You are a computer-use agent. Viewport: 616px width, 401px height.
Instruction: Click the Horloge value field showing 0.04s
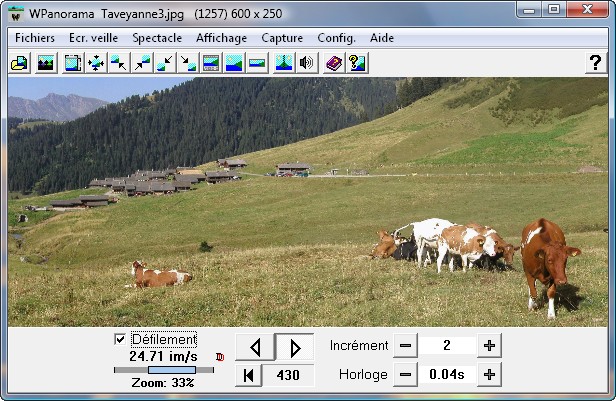[x=447, y=375]
